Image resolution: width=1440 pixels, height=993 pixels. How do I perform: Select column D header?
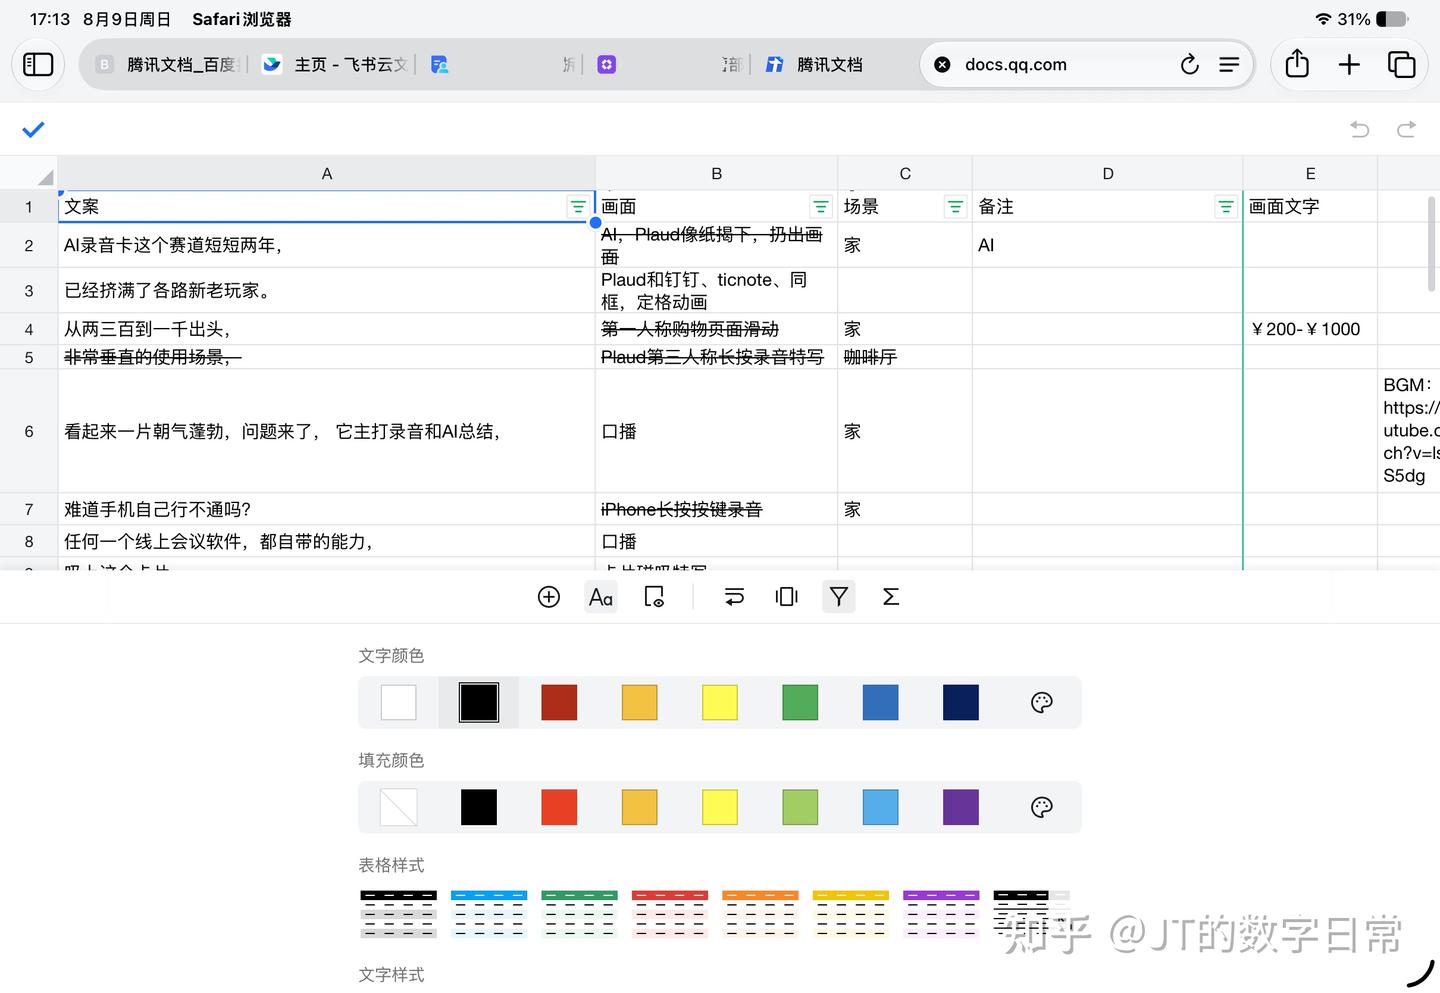point(1107,173)
